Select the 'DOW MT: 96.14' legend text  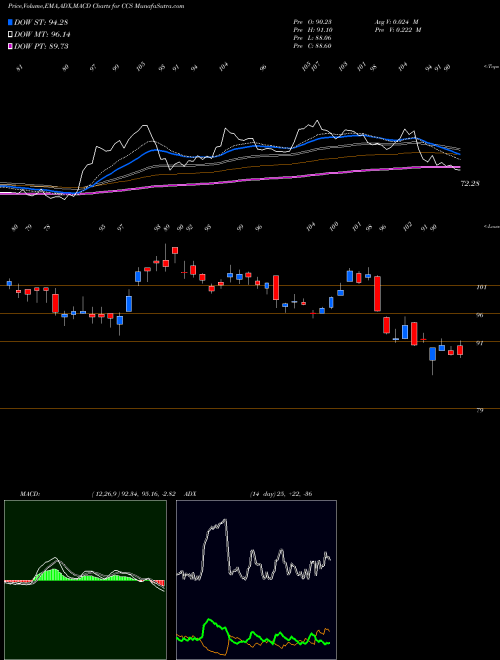[42, 35]
